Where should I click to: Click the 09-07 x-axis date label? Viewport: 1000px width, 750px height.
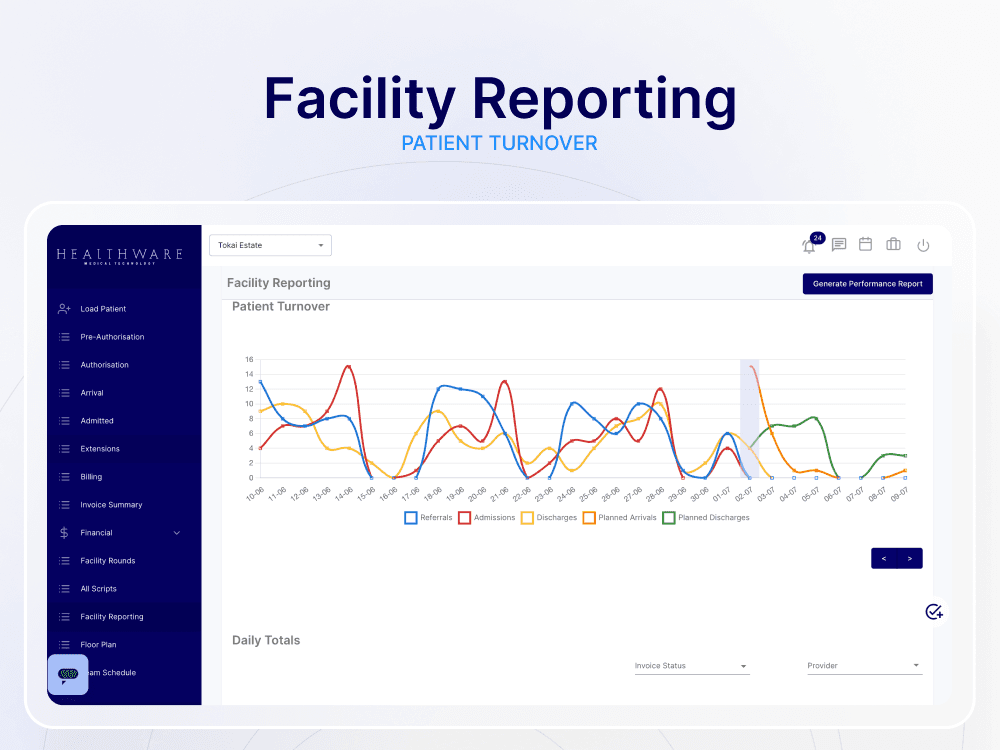(899, 494)
